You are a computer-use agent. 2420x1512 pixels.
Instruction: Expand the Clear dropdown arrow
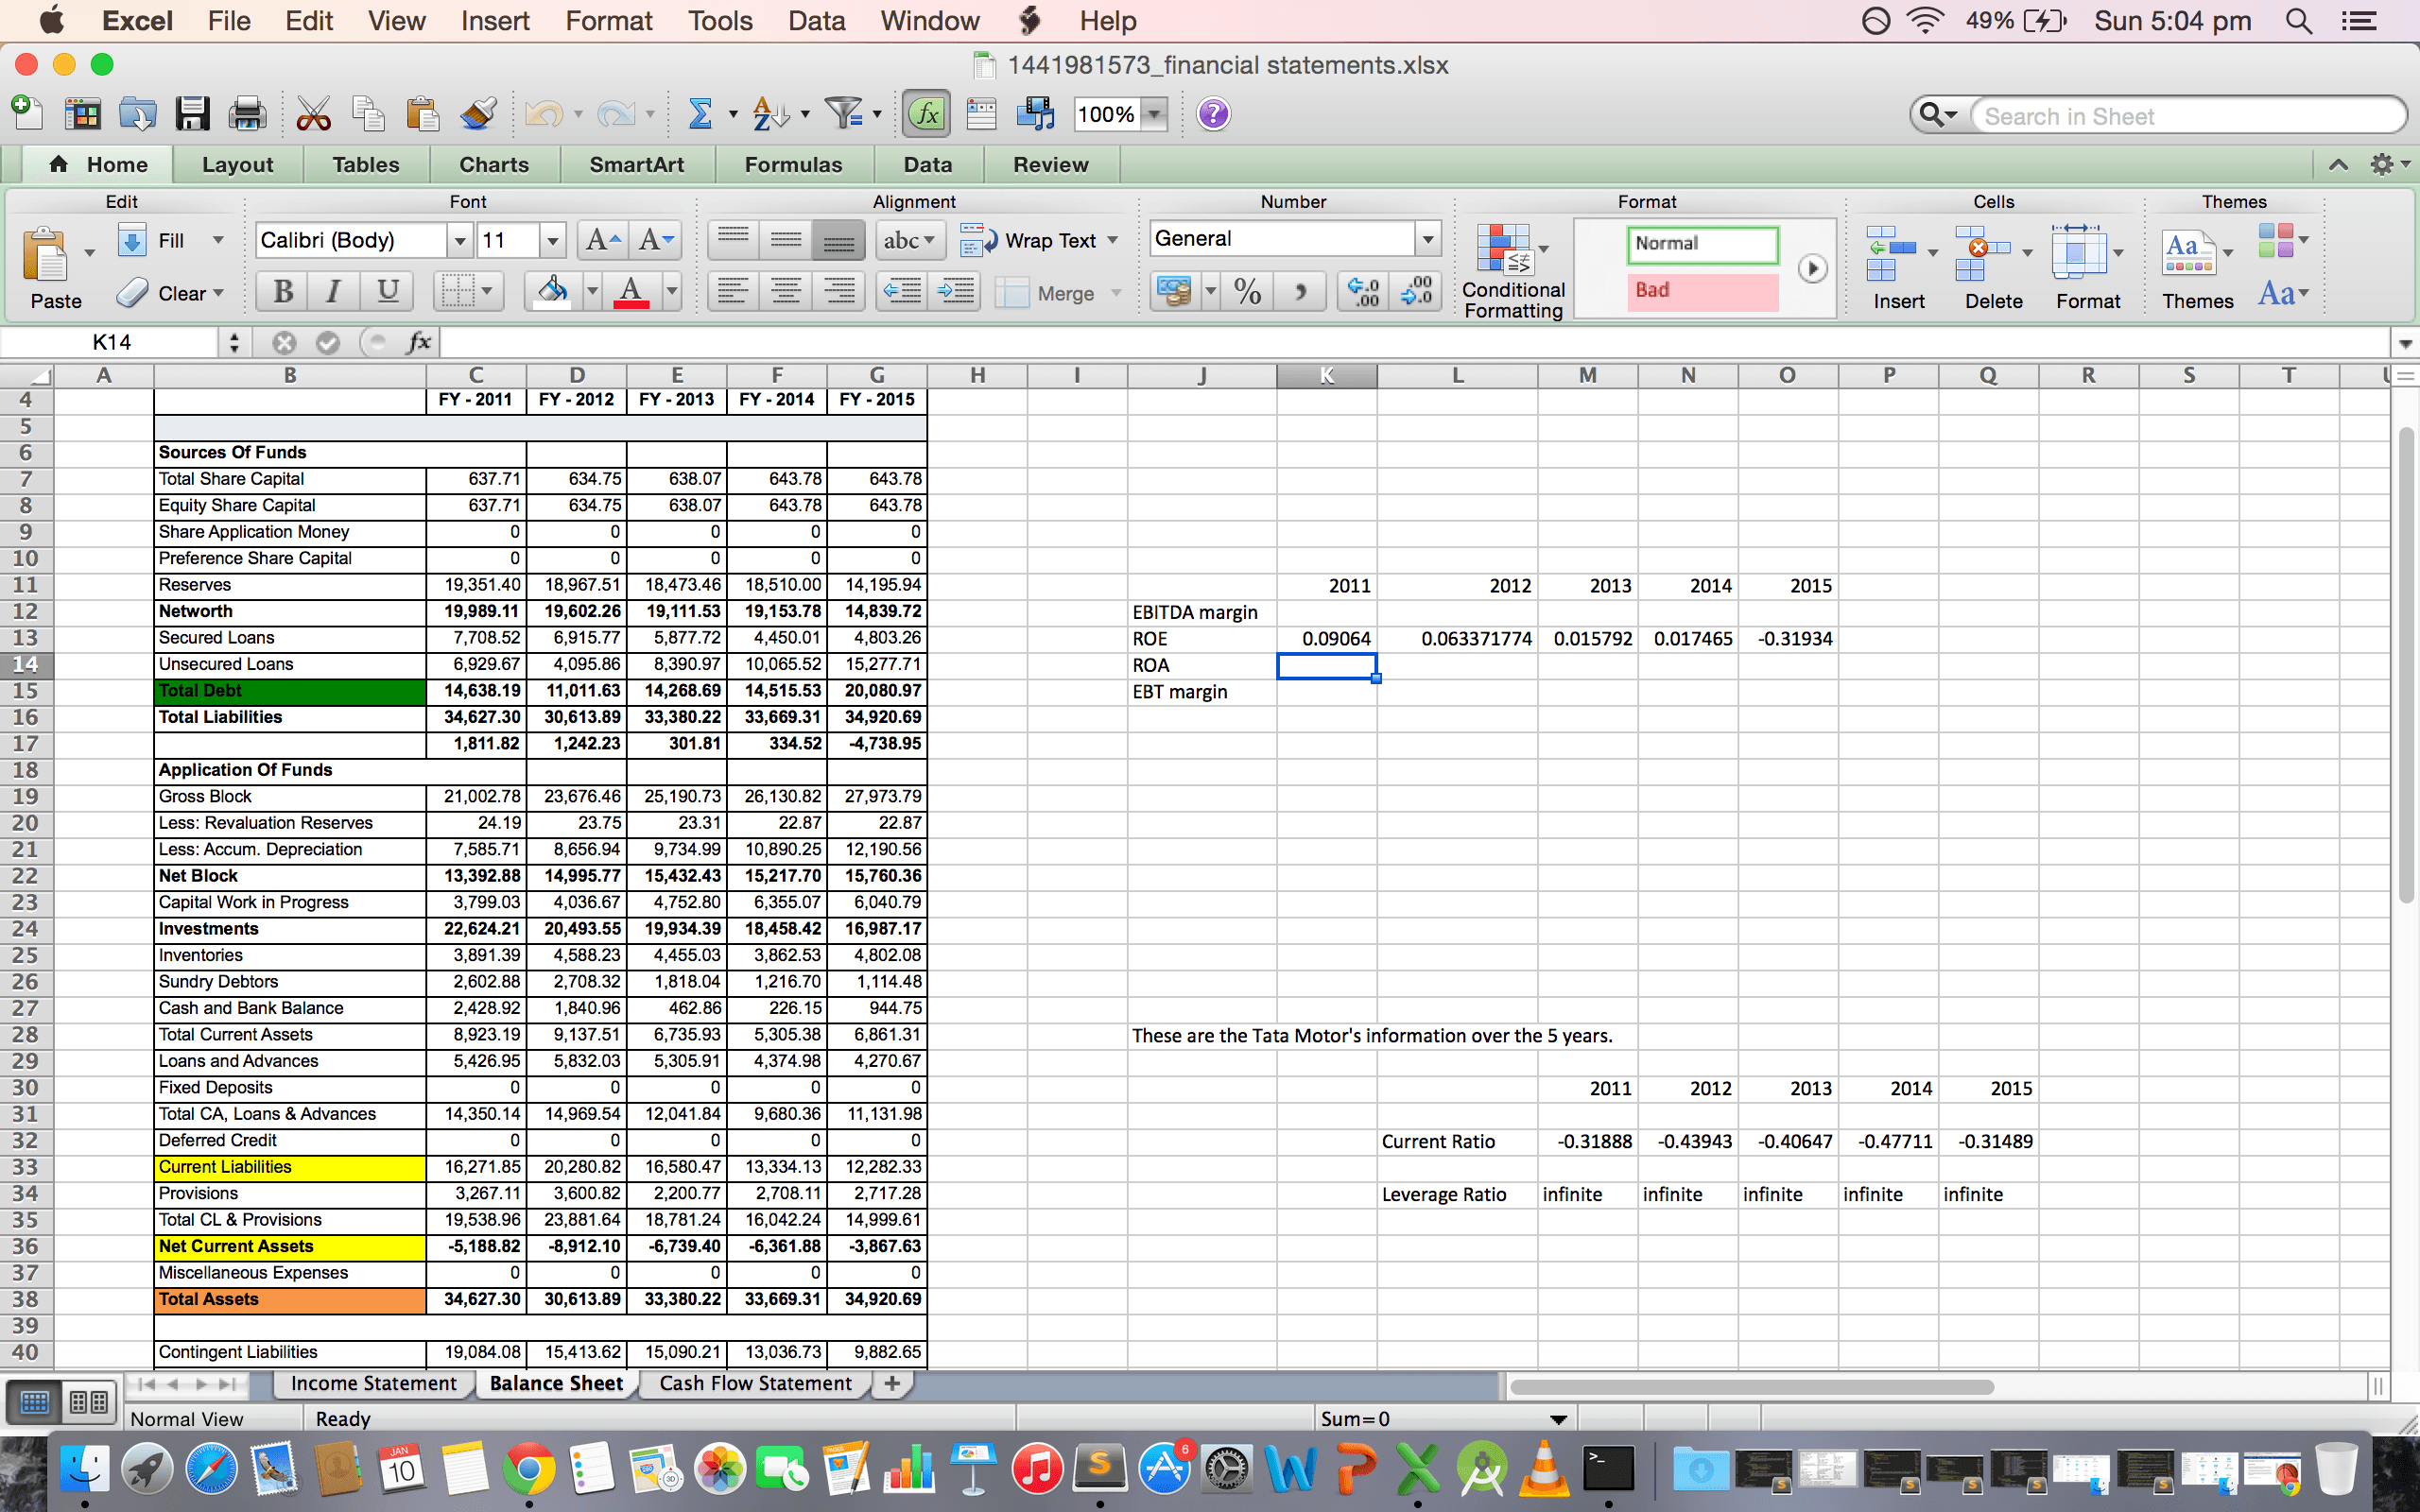tap(218, 293)
